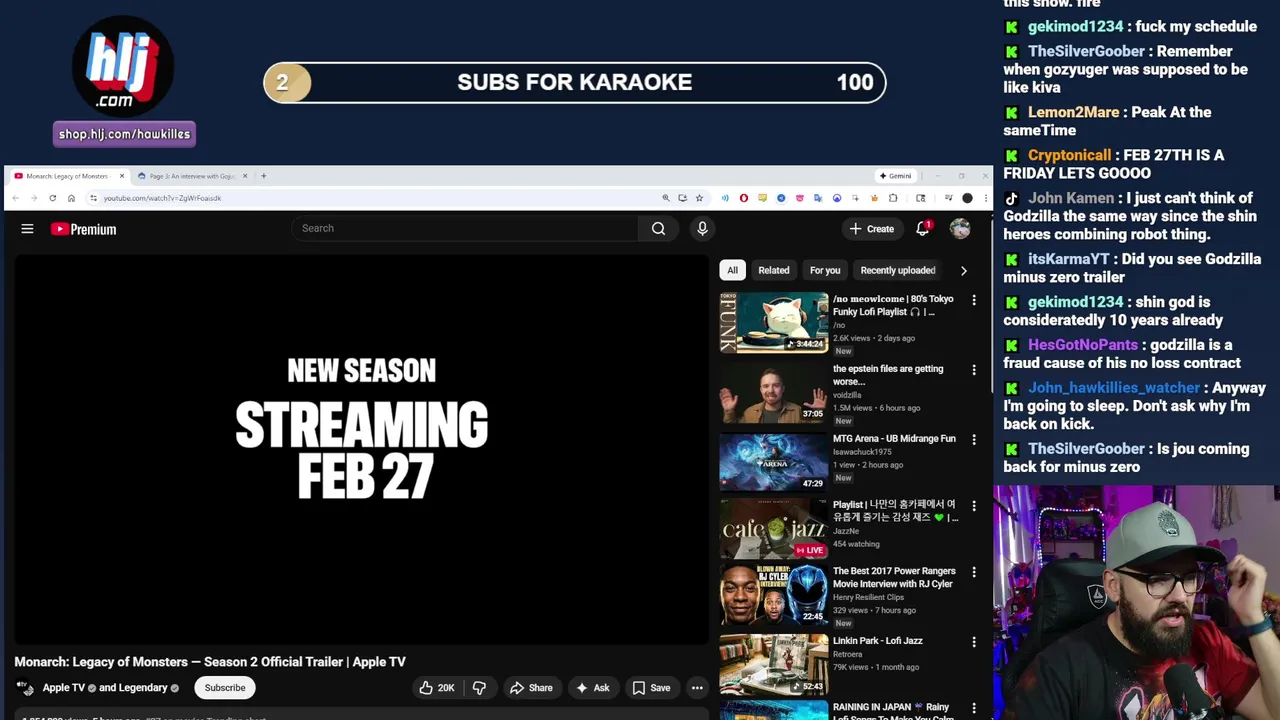This screenshot has width=1280, height=720.
Task: Open options menu for epstein files video
Action: (974, 370)
